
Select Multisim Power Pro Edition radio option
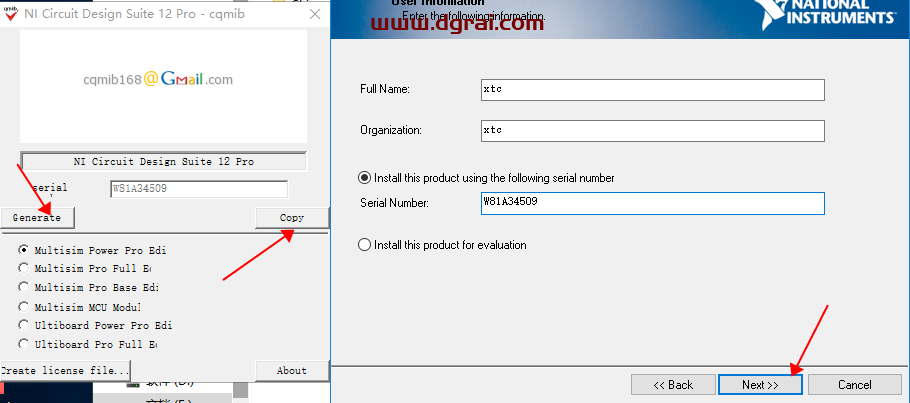coord(24,250)
